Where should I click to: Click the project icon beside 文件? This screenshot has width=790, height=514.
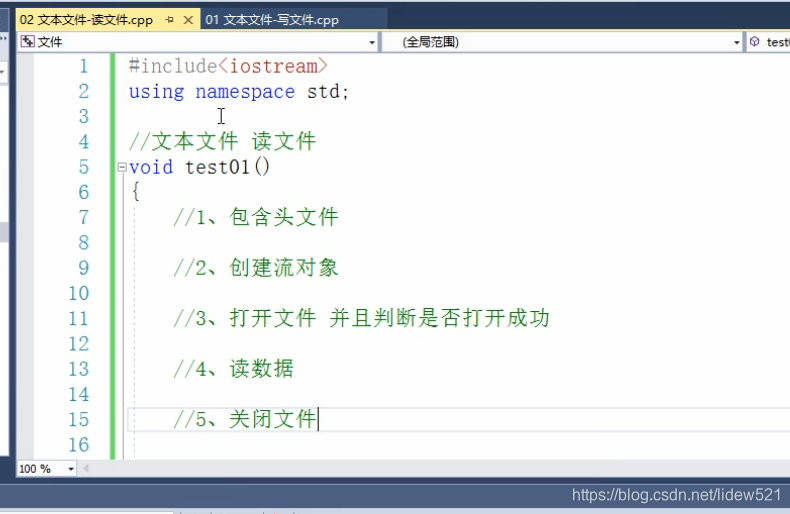tap(27, 42)
